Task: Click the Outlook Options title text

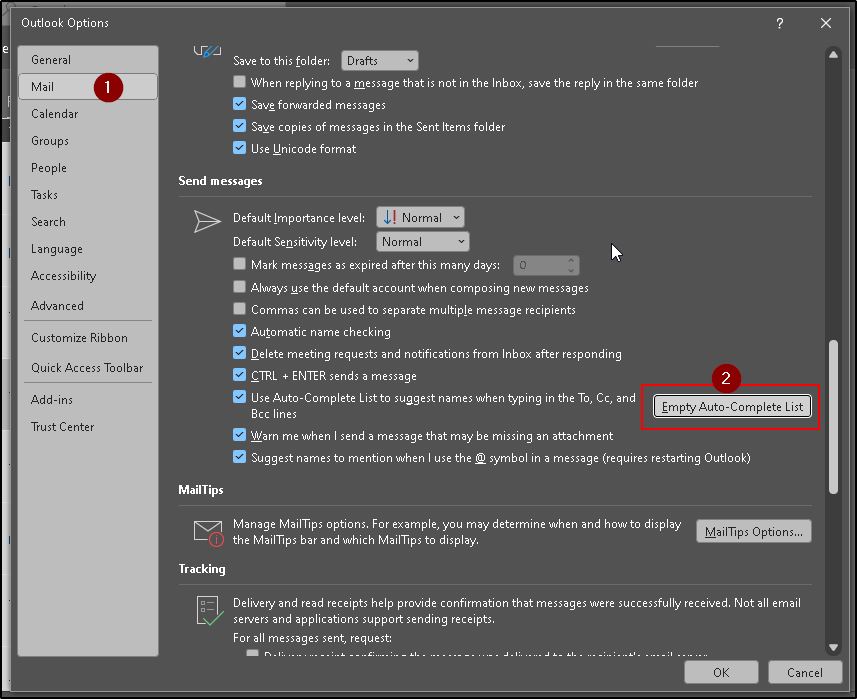Action: (x=65, y=23)
